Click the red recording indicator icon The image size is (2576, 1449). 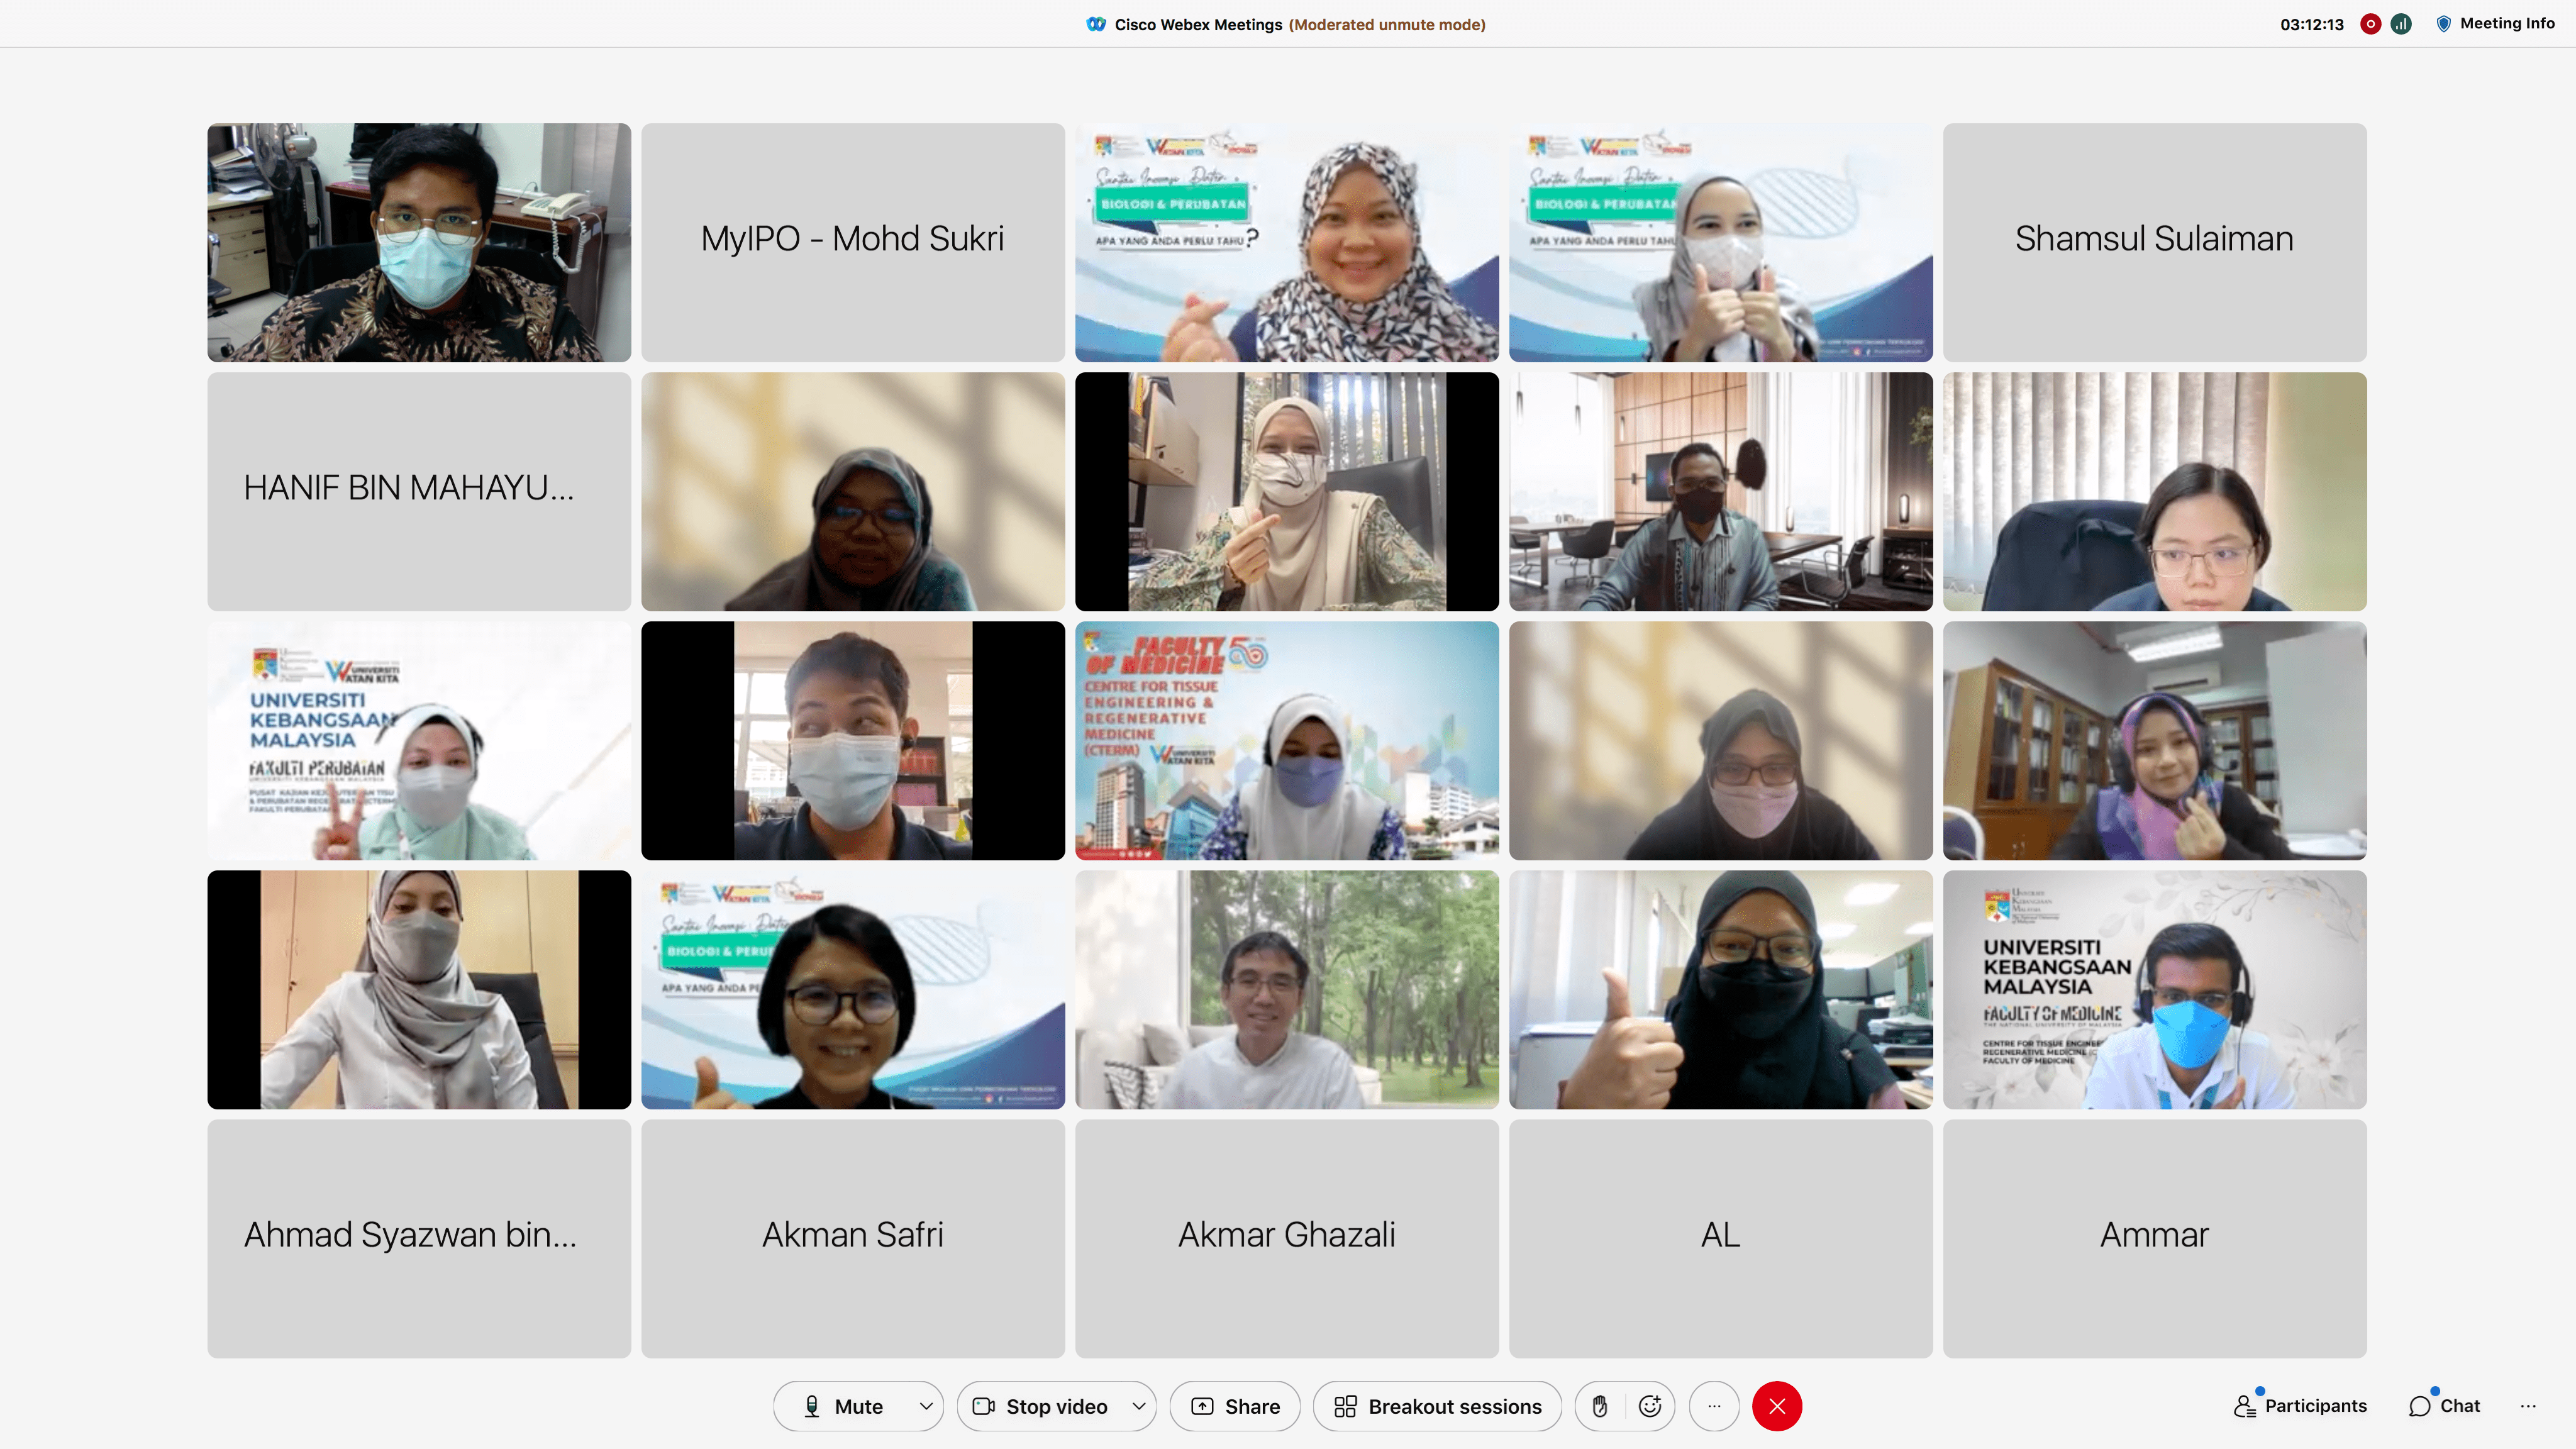tap(2370, 24)
